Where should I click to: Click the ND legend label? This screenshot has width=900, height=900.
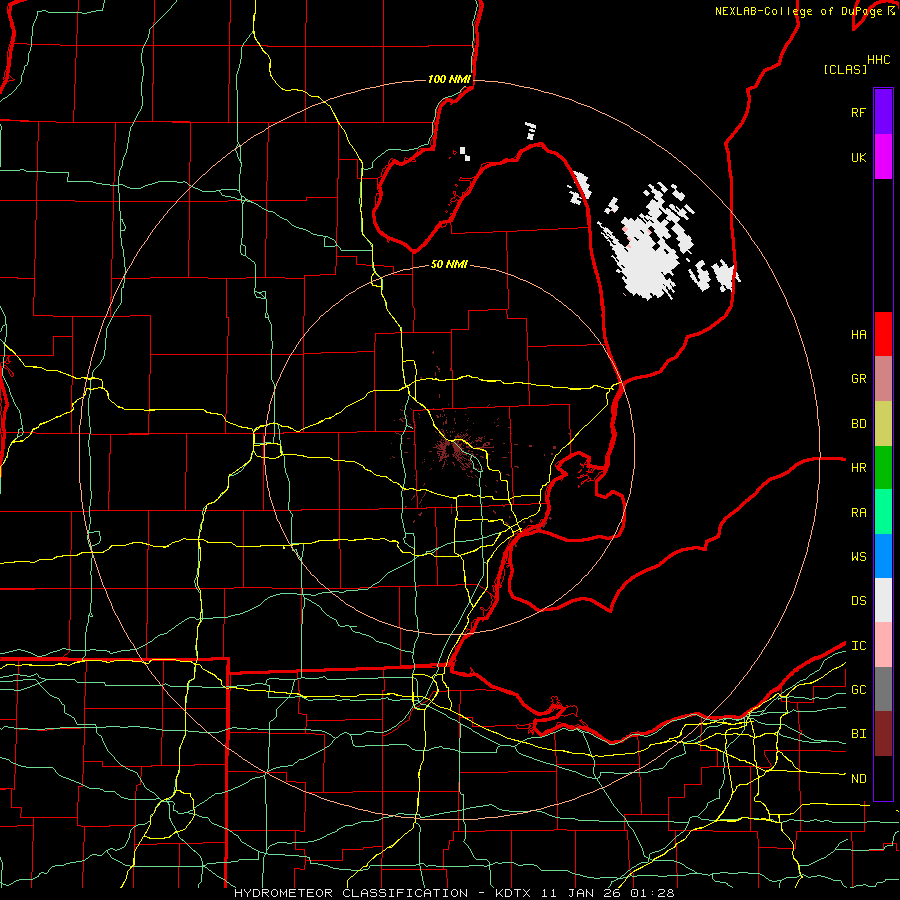(859, 779)
